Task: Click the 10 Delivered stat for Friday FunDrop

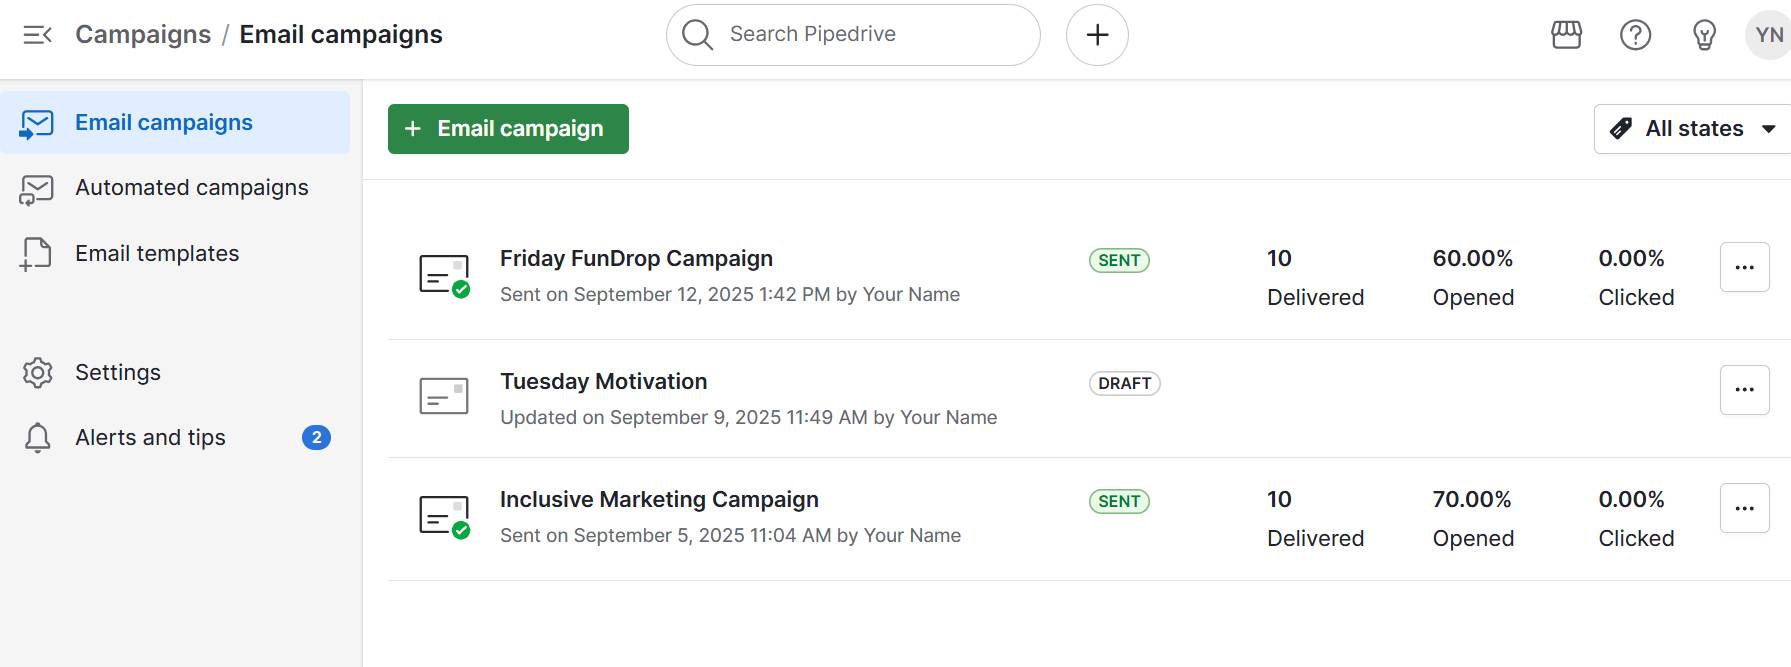Action: point(1315,277)
